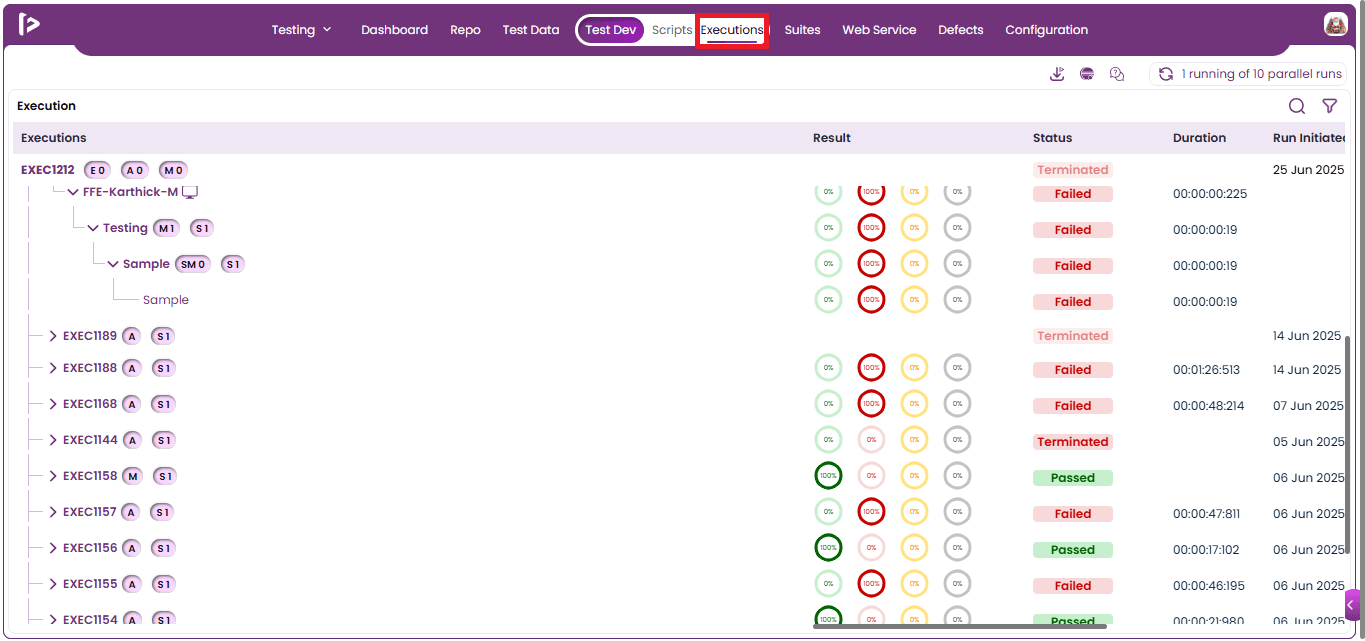Expand the EXEC1144 execution row
Screen dimensions: 1365x641
pyautogui.click(x=53, y=440)
